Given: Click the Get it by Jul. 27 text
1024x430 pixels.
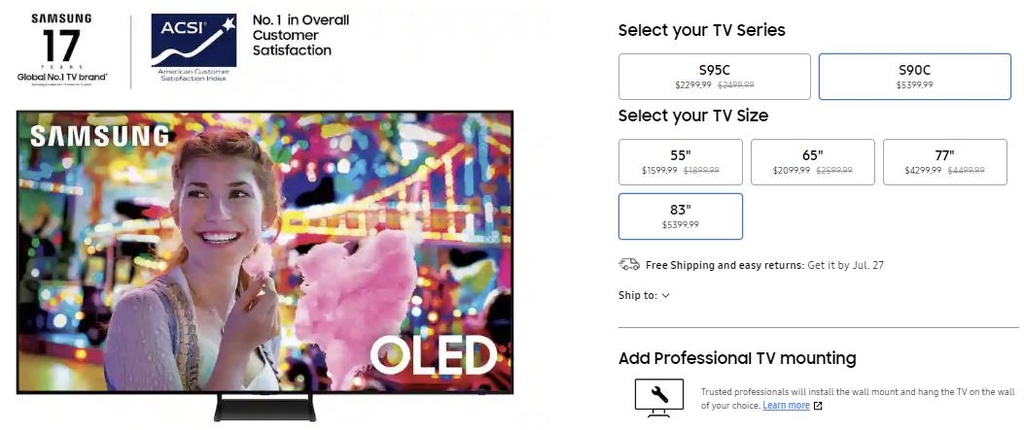Looking at the screenshot, I should pos(846,265).
